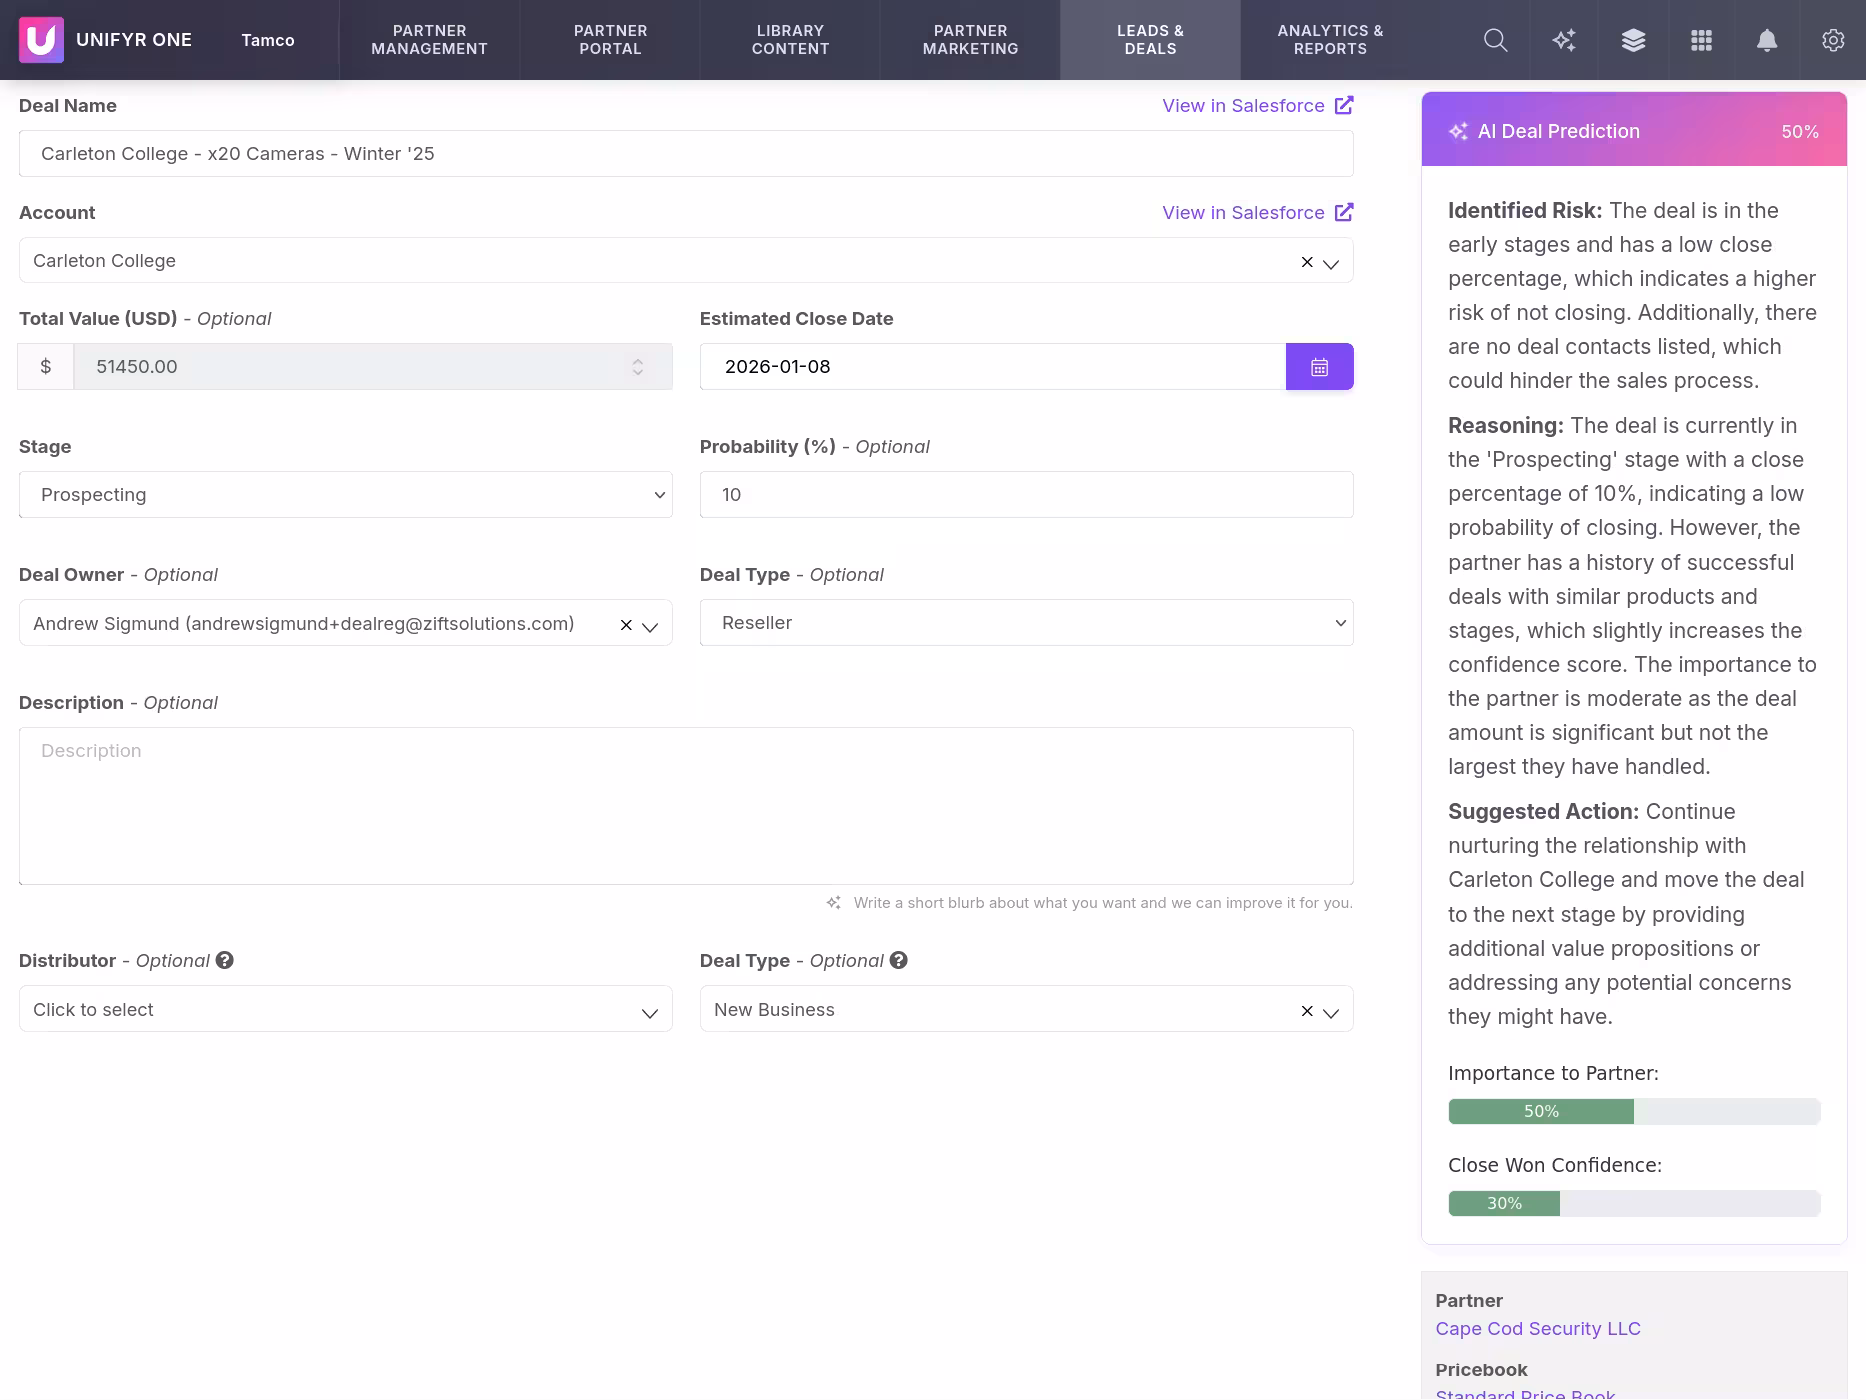Click the sparkle icon beside the description hint
This screenshot has height=1400, width=1866.
click(833, 902)
